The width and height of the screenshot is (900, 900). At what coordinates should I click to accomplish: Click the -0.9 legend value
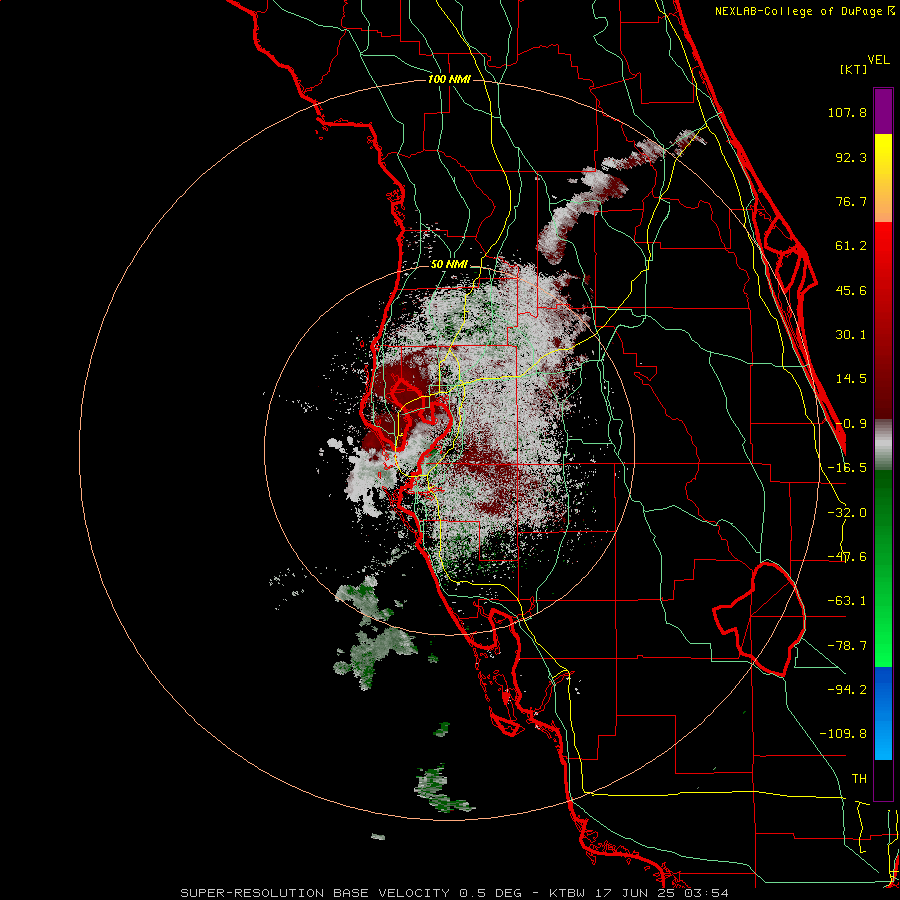pyautogui.click(x=851, y=424)
